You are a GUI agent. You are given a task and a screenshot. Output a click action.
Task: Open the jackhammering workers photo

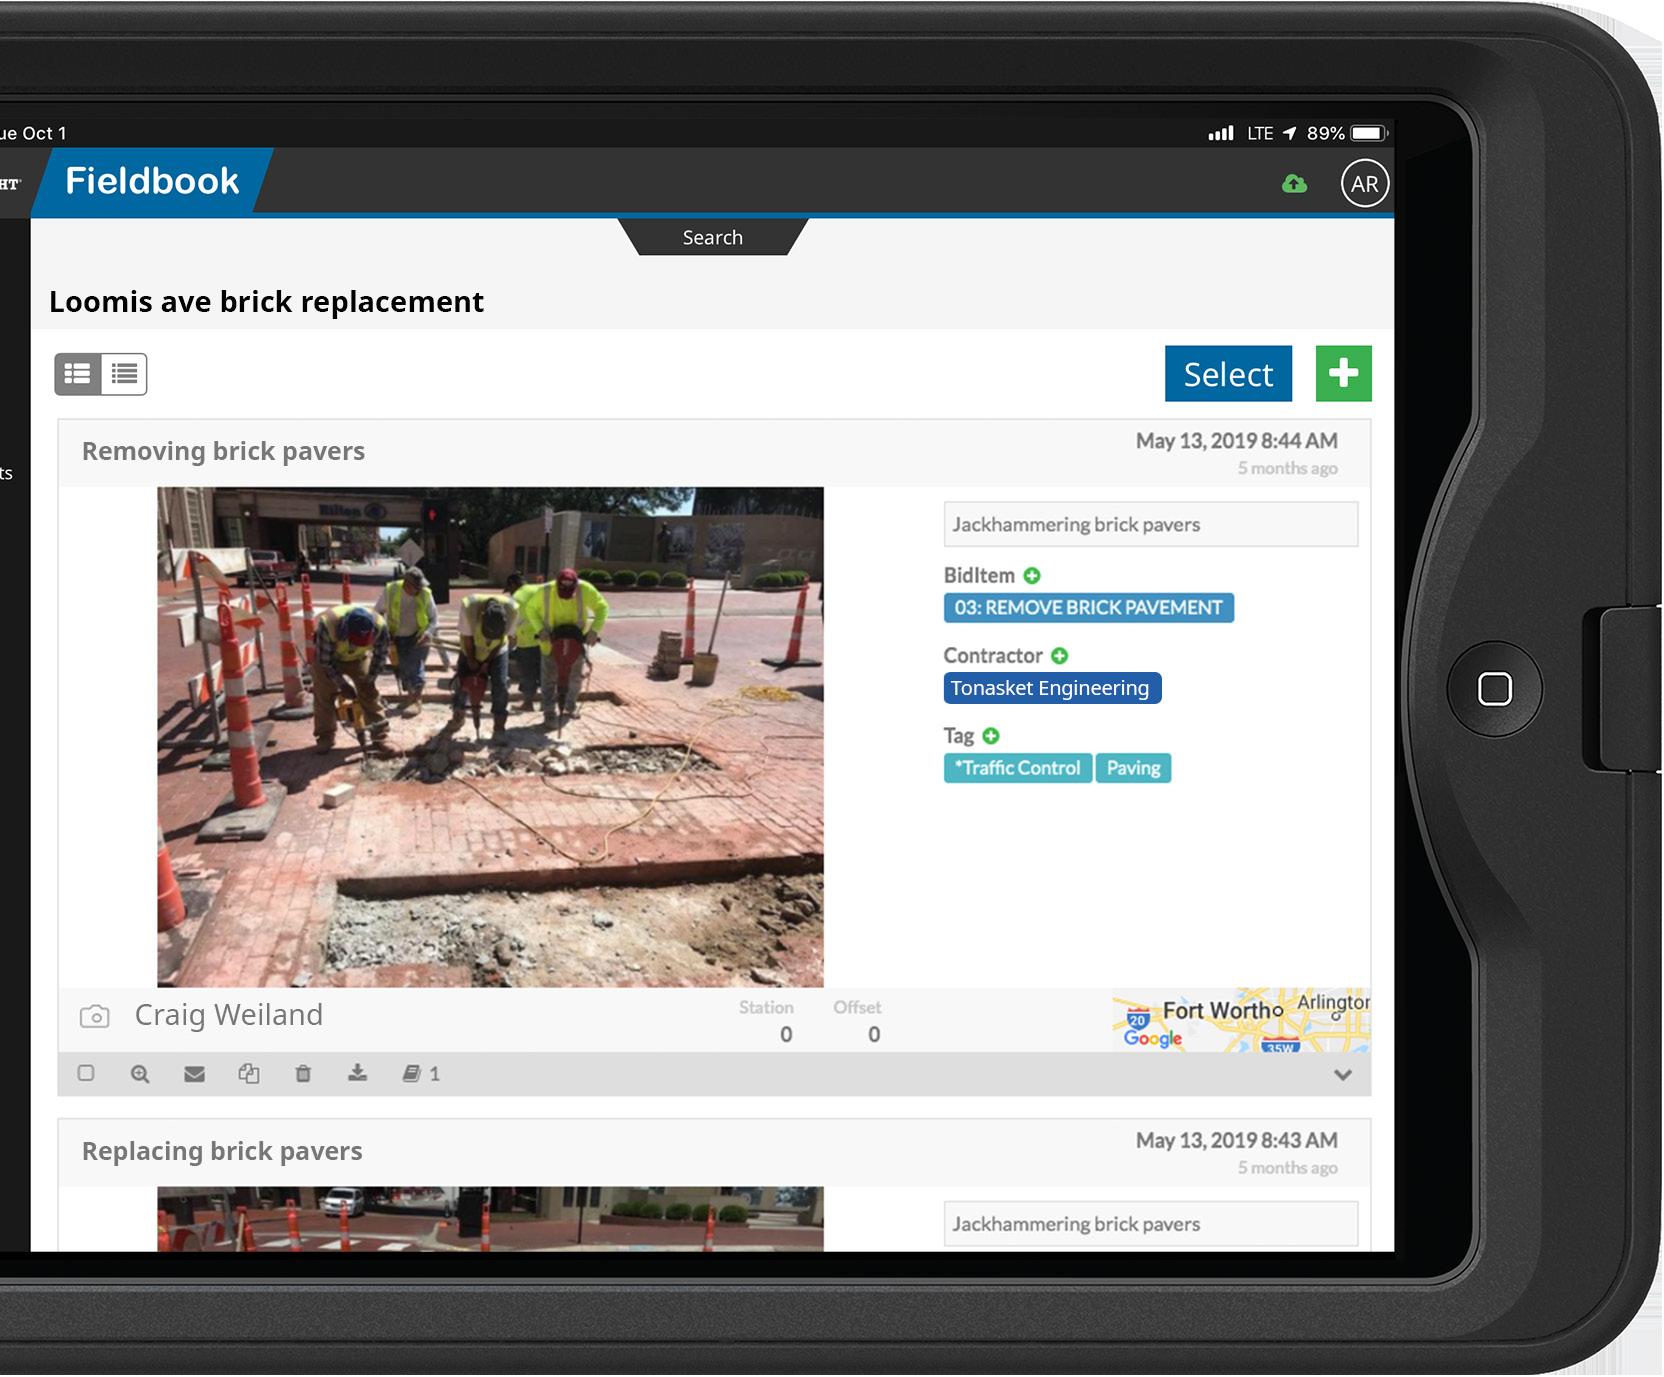tap(490, 737)
